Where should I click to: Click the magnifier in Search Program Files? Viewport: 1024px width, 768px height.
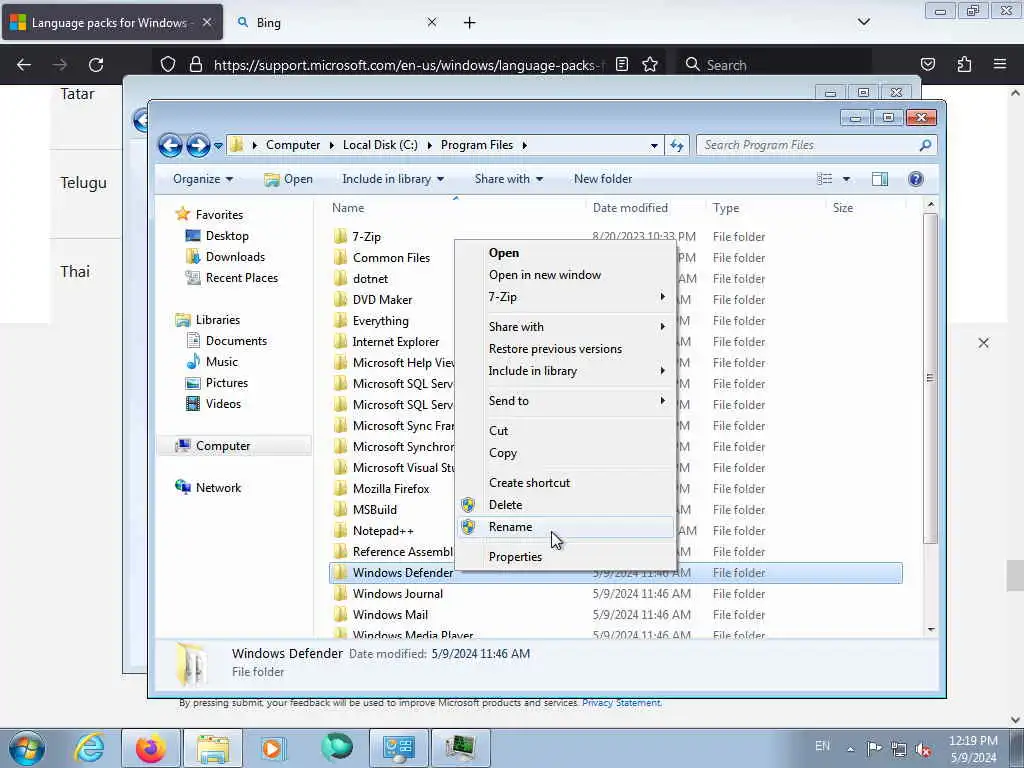(x=925, y=145)
